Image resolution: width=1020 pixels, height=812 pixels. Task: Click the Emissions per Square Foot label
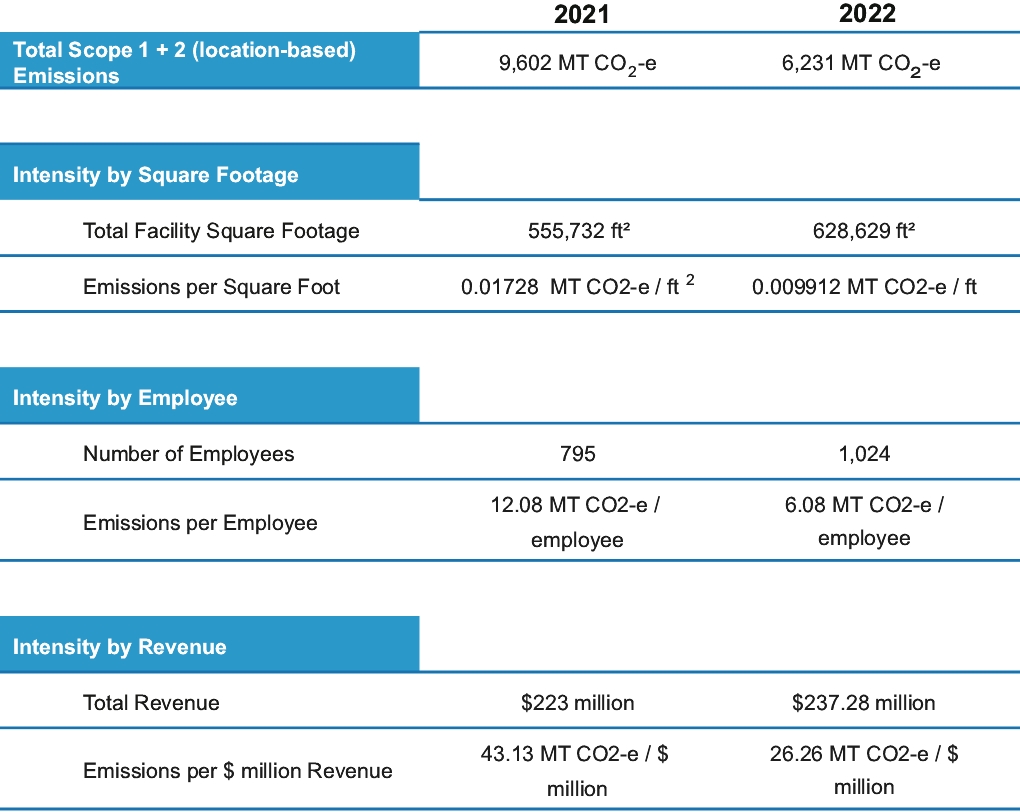pyautogui.click(x=211, y=287)
